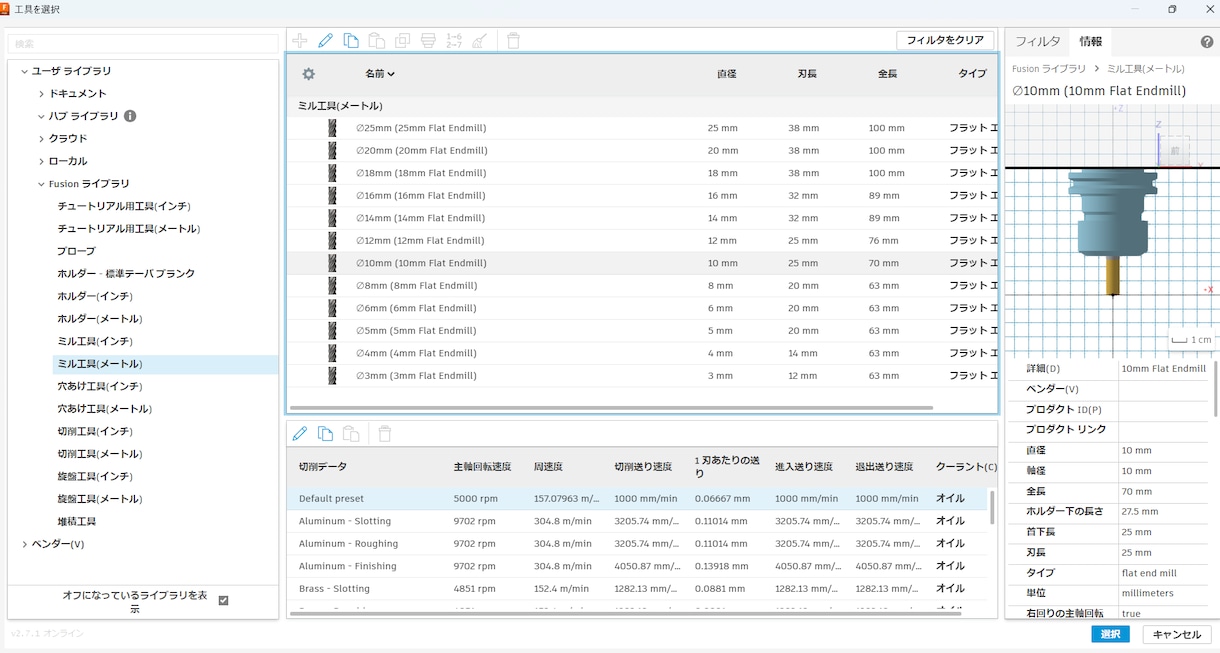Sort by 名前 column header
The image size is (1220, 653).
pos(380,74)
